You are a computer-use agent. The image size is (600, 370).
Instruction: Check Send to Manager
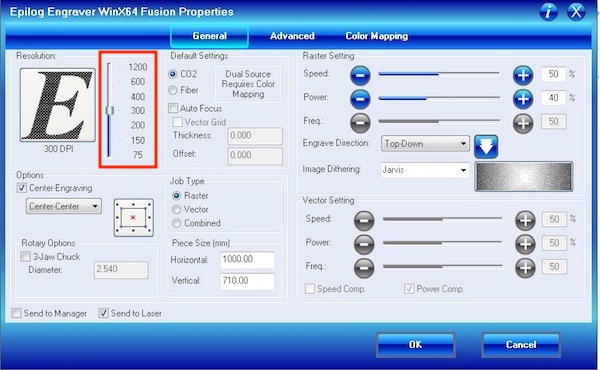coord(16,313)
